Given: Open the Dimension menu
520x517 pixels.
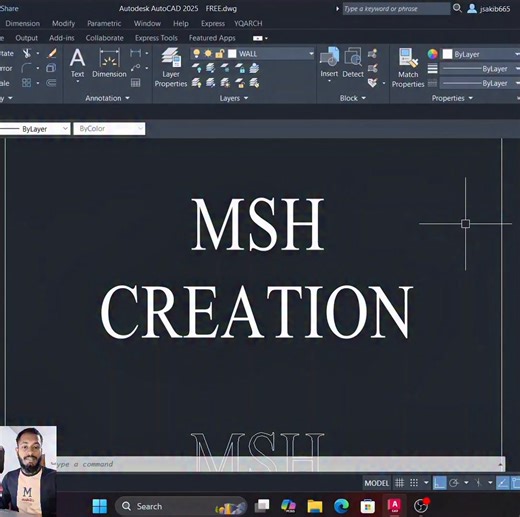Looking at the screenshot, I should coord(23,23).
